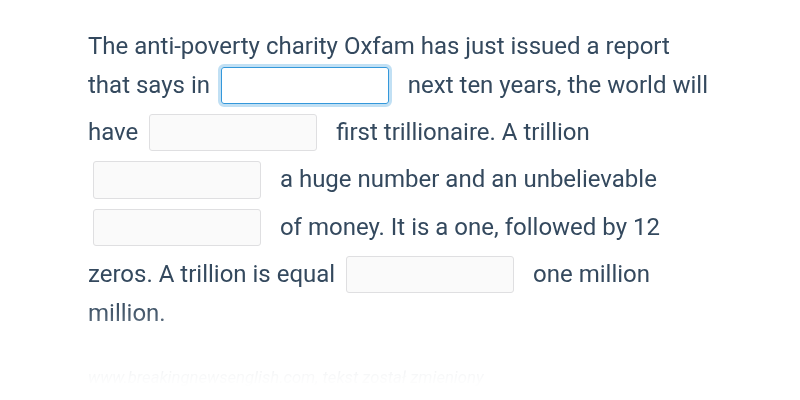Click the final word "million."
The width and height of the screenshot is (800, 400).
pyautogui.click(x=127, y=313)
